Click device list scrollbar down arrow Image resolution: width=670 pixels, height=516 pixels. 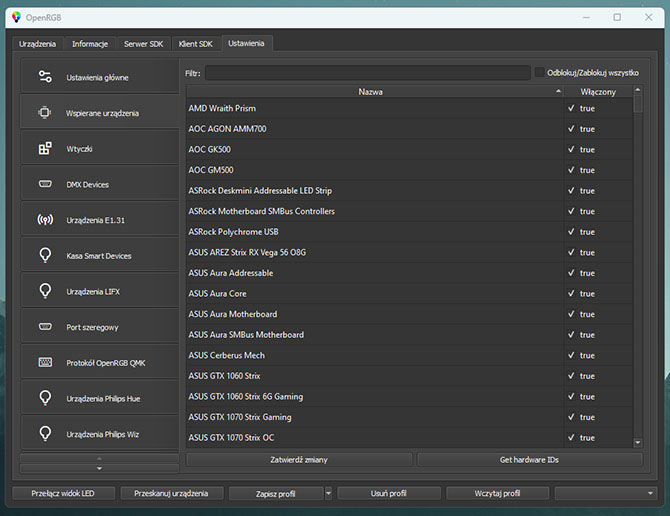tap(638, 443)
